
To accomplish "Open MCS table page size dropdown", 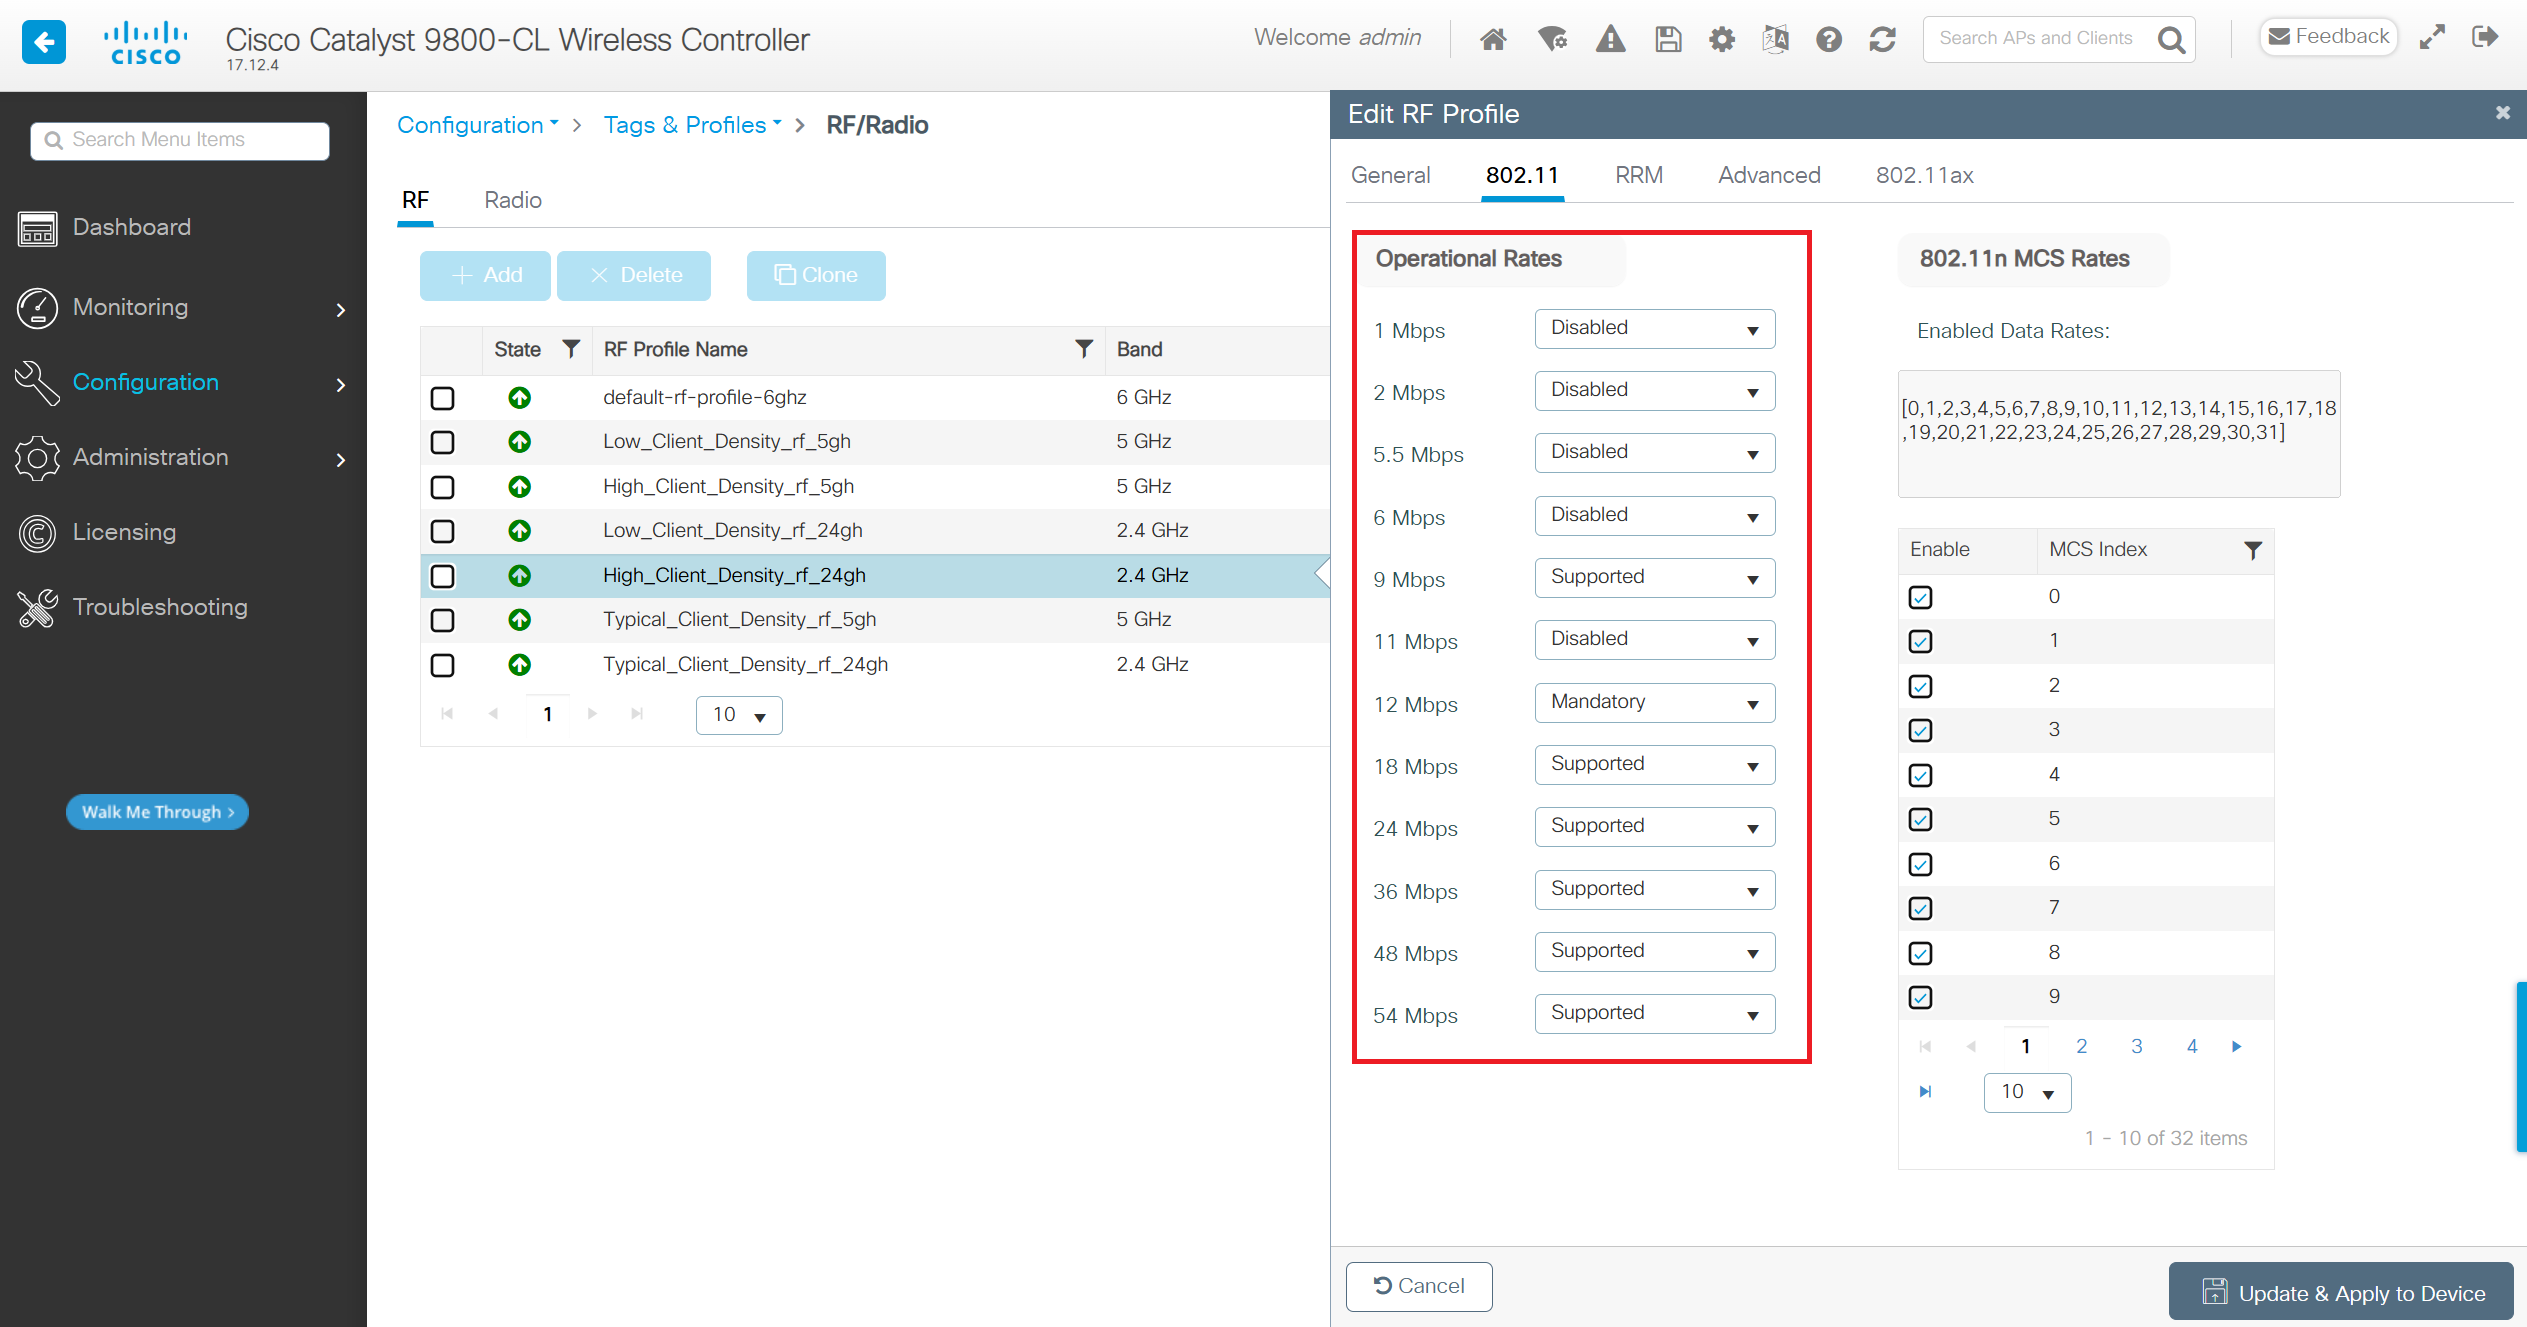I will [x=2027, y=1092].
